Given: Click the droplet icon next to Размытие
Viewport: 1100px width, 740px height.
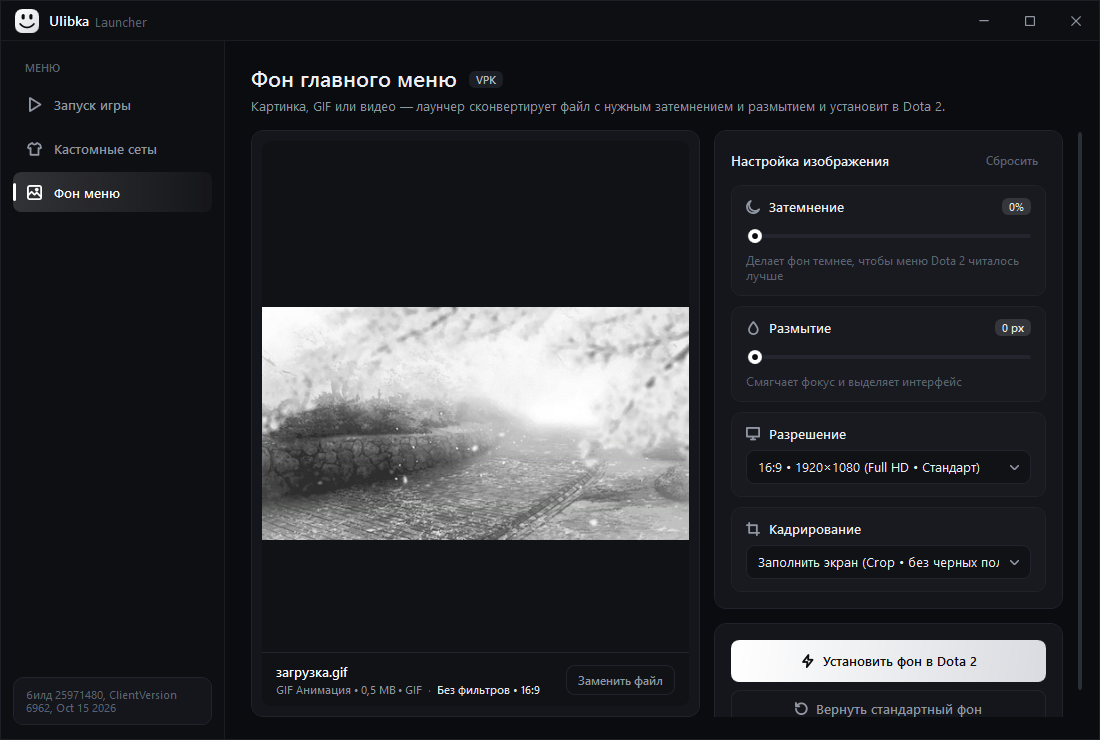Looking at the screenshot, I should pyautogui.click(x=753, y=328).
